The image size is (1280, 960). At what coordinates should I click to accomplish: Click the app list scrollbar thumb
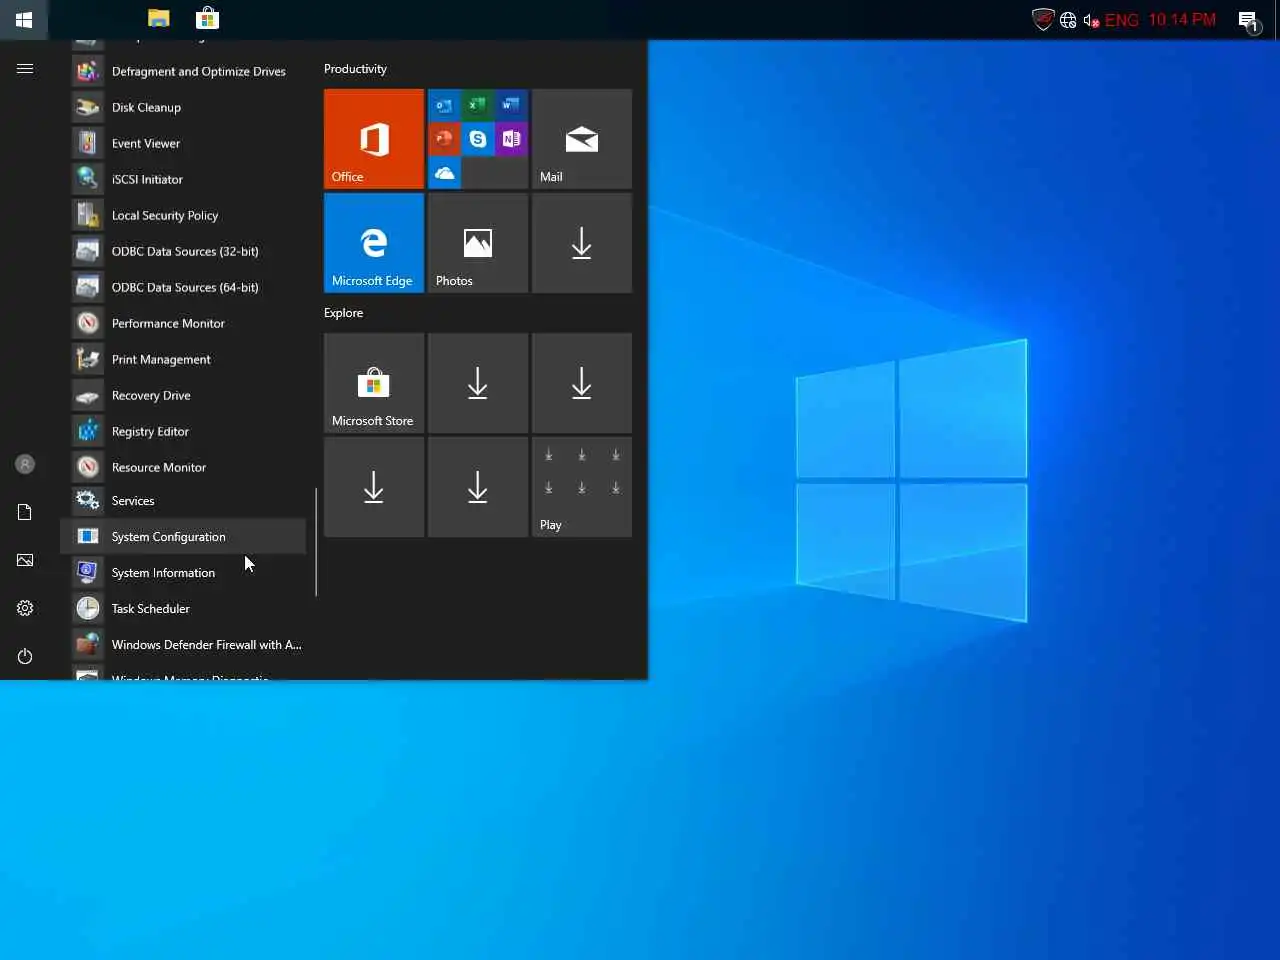316,542
